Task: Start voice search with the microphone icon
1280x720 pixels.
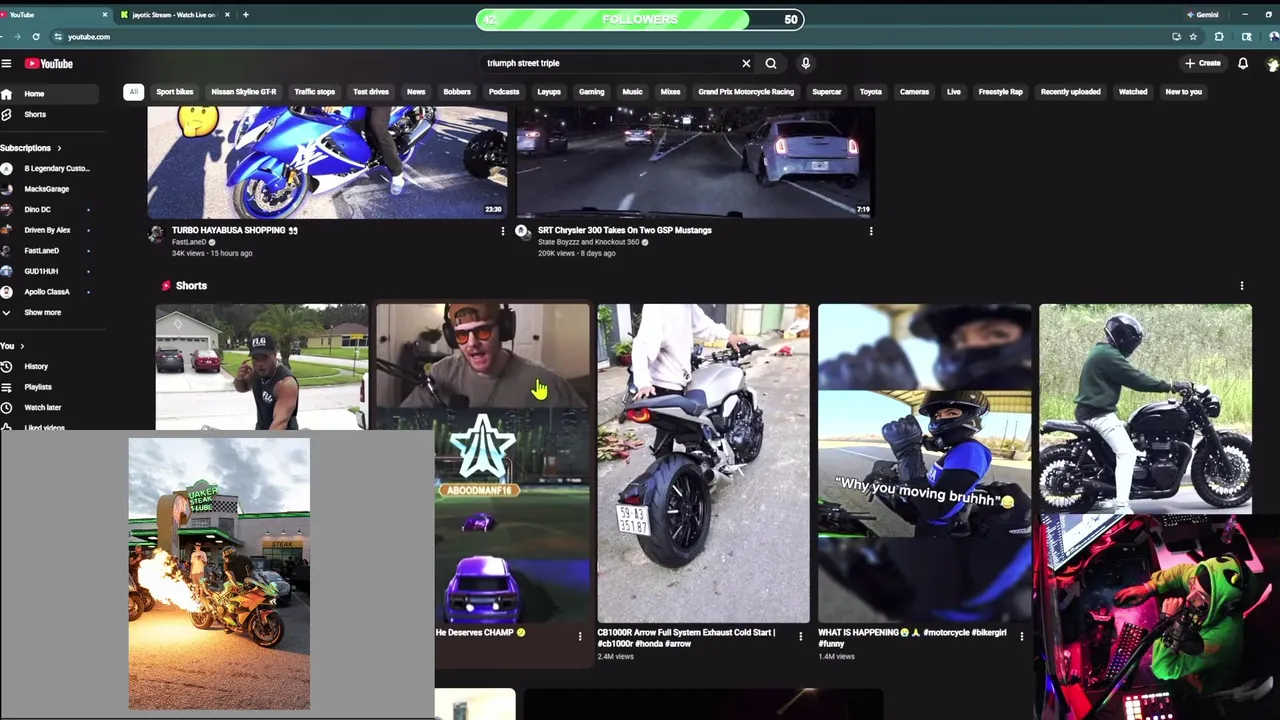Action: point(806,63)
